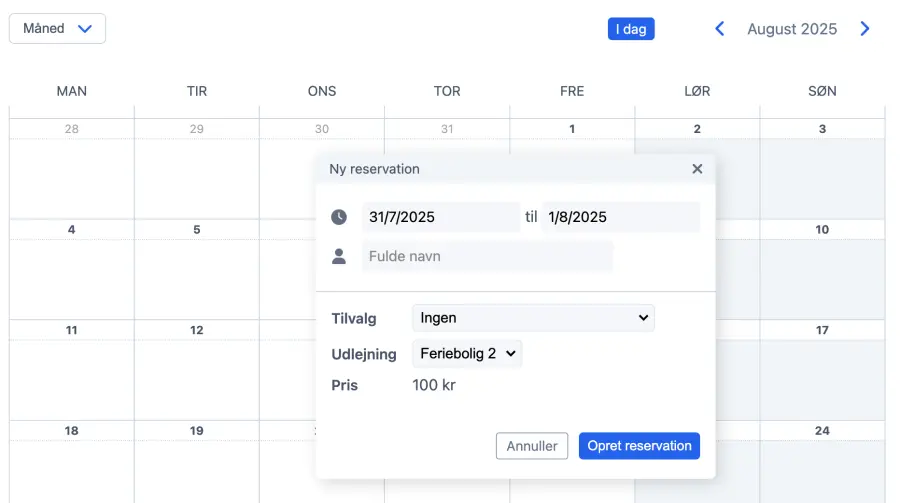The width and height of the screenshot is (900, 503).
Task: Select day 29 of previous month
Action: 197,170
